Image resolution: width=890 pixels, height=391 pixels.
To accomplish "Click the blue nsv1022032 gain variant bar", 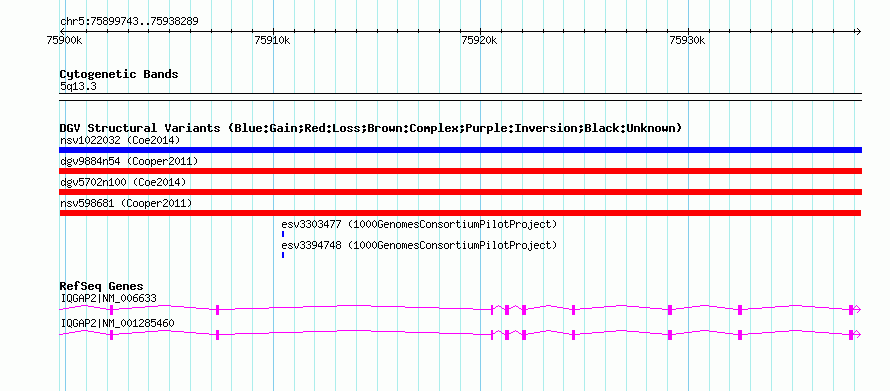I will pos(460,150).
